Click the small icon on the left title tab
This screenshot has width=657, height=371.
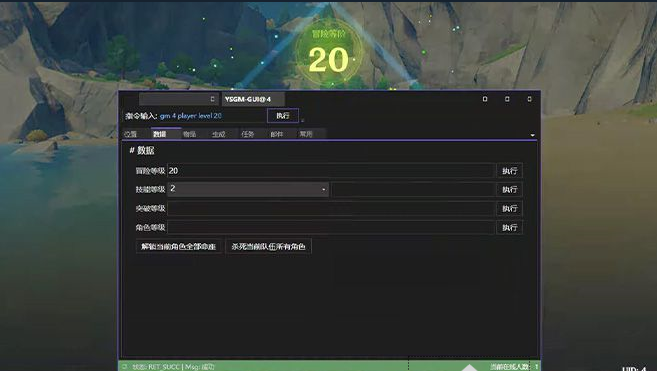[212, 99]
